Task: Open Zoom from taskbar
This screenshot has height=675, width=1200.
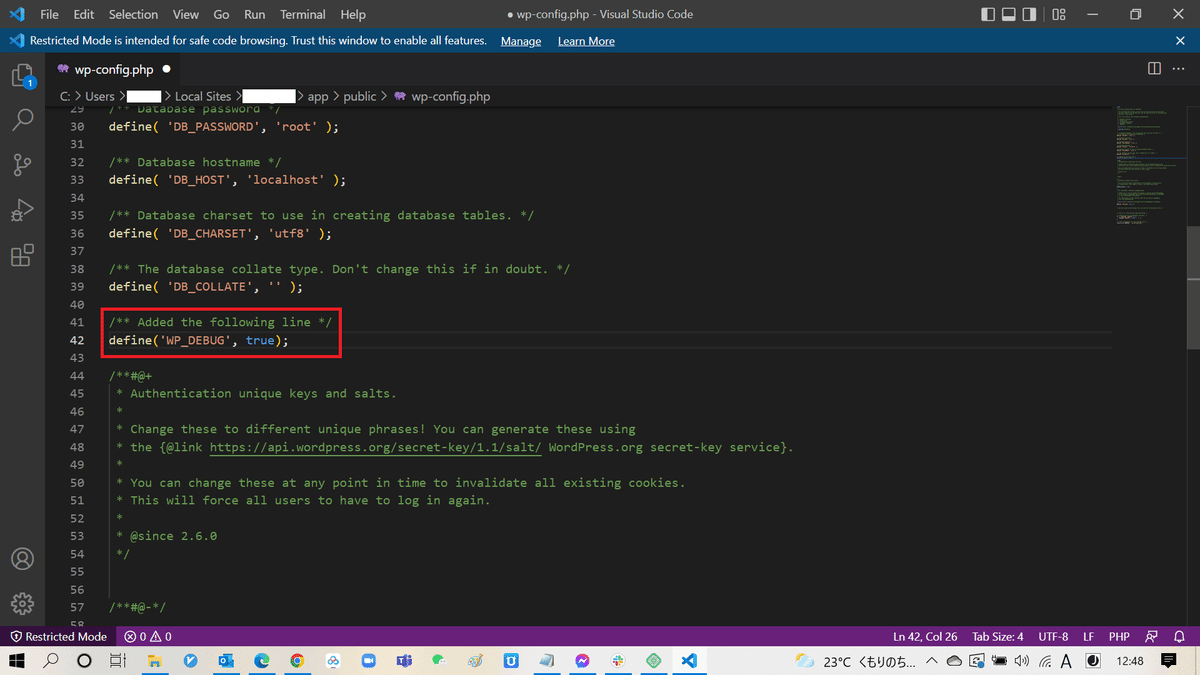Action: 368,661
